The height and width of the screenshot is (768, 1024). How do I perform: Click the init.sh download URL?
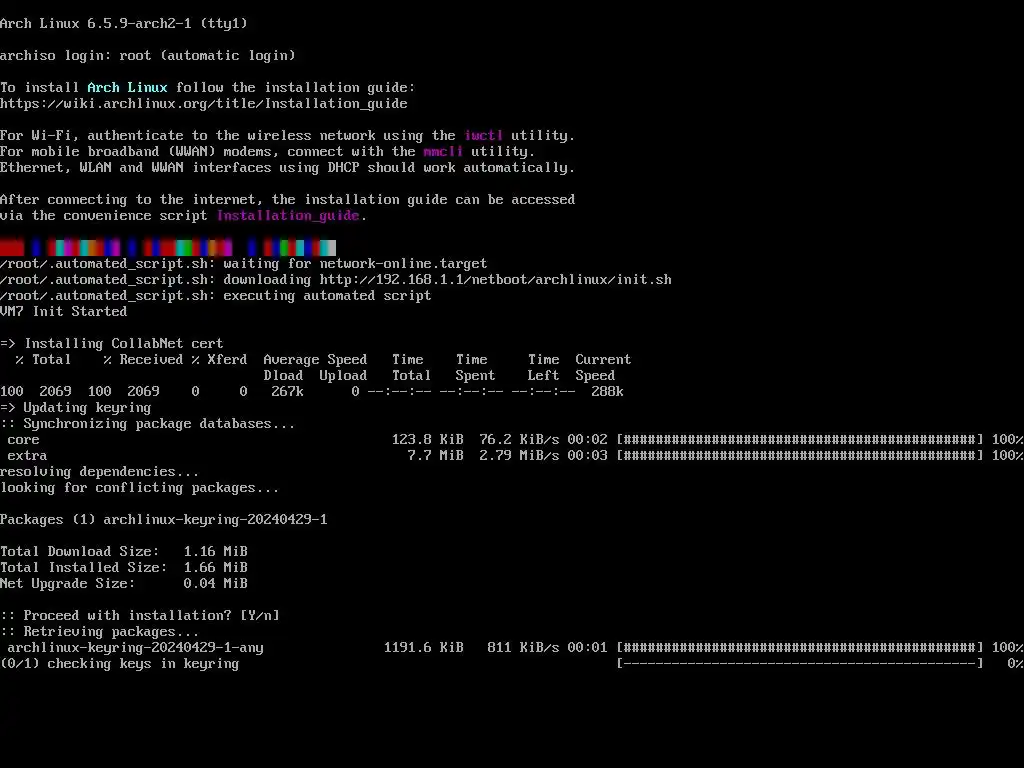tap(496, 280)
